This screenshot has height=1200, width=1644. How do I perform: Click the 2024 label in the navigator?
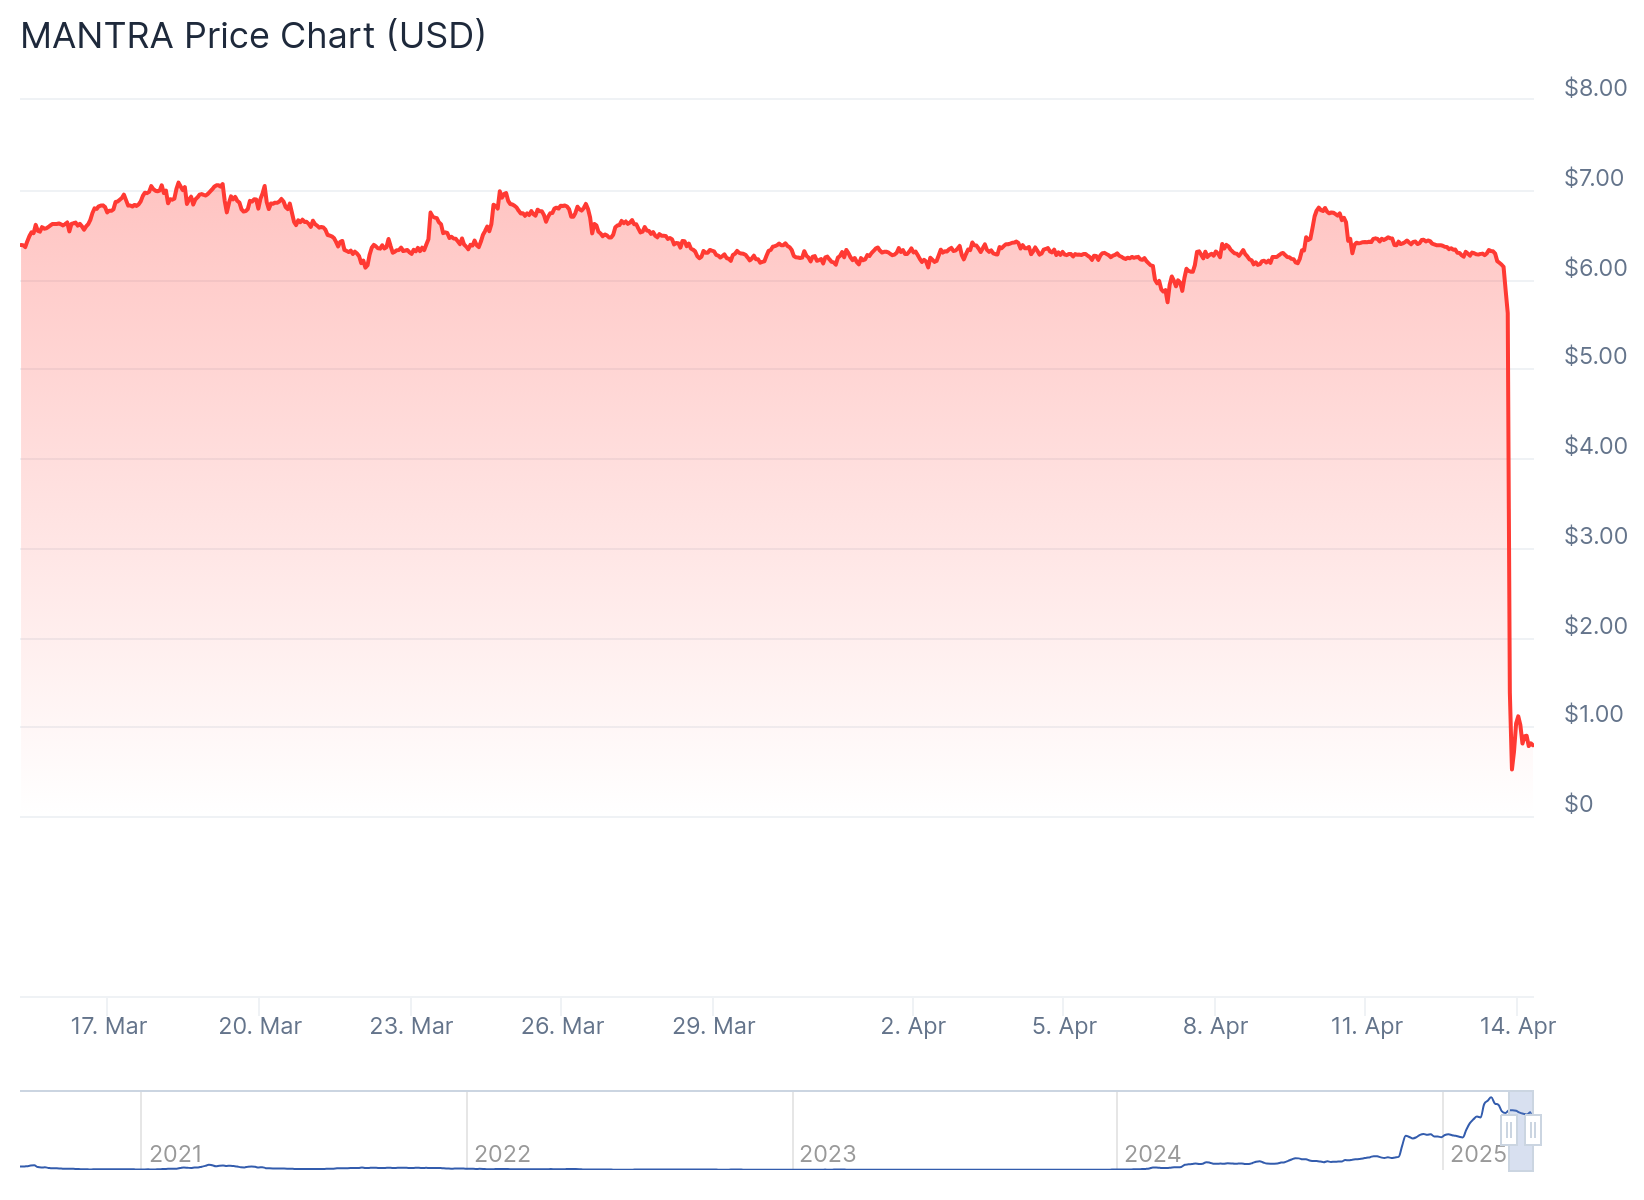click(x=1152, y=1154)
